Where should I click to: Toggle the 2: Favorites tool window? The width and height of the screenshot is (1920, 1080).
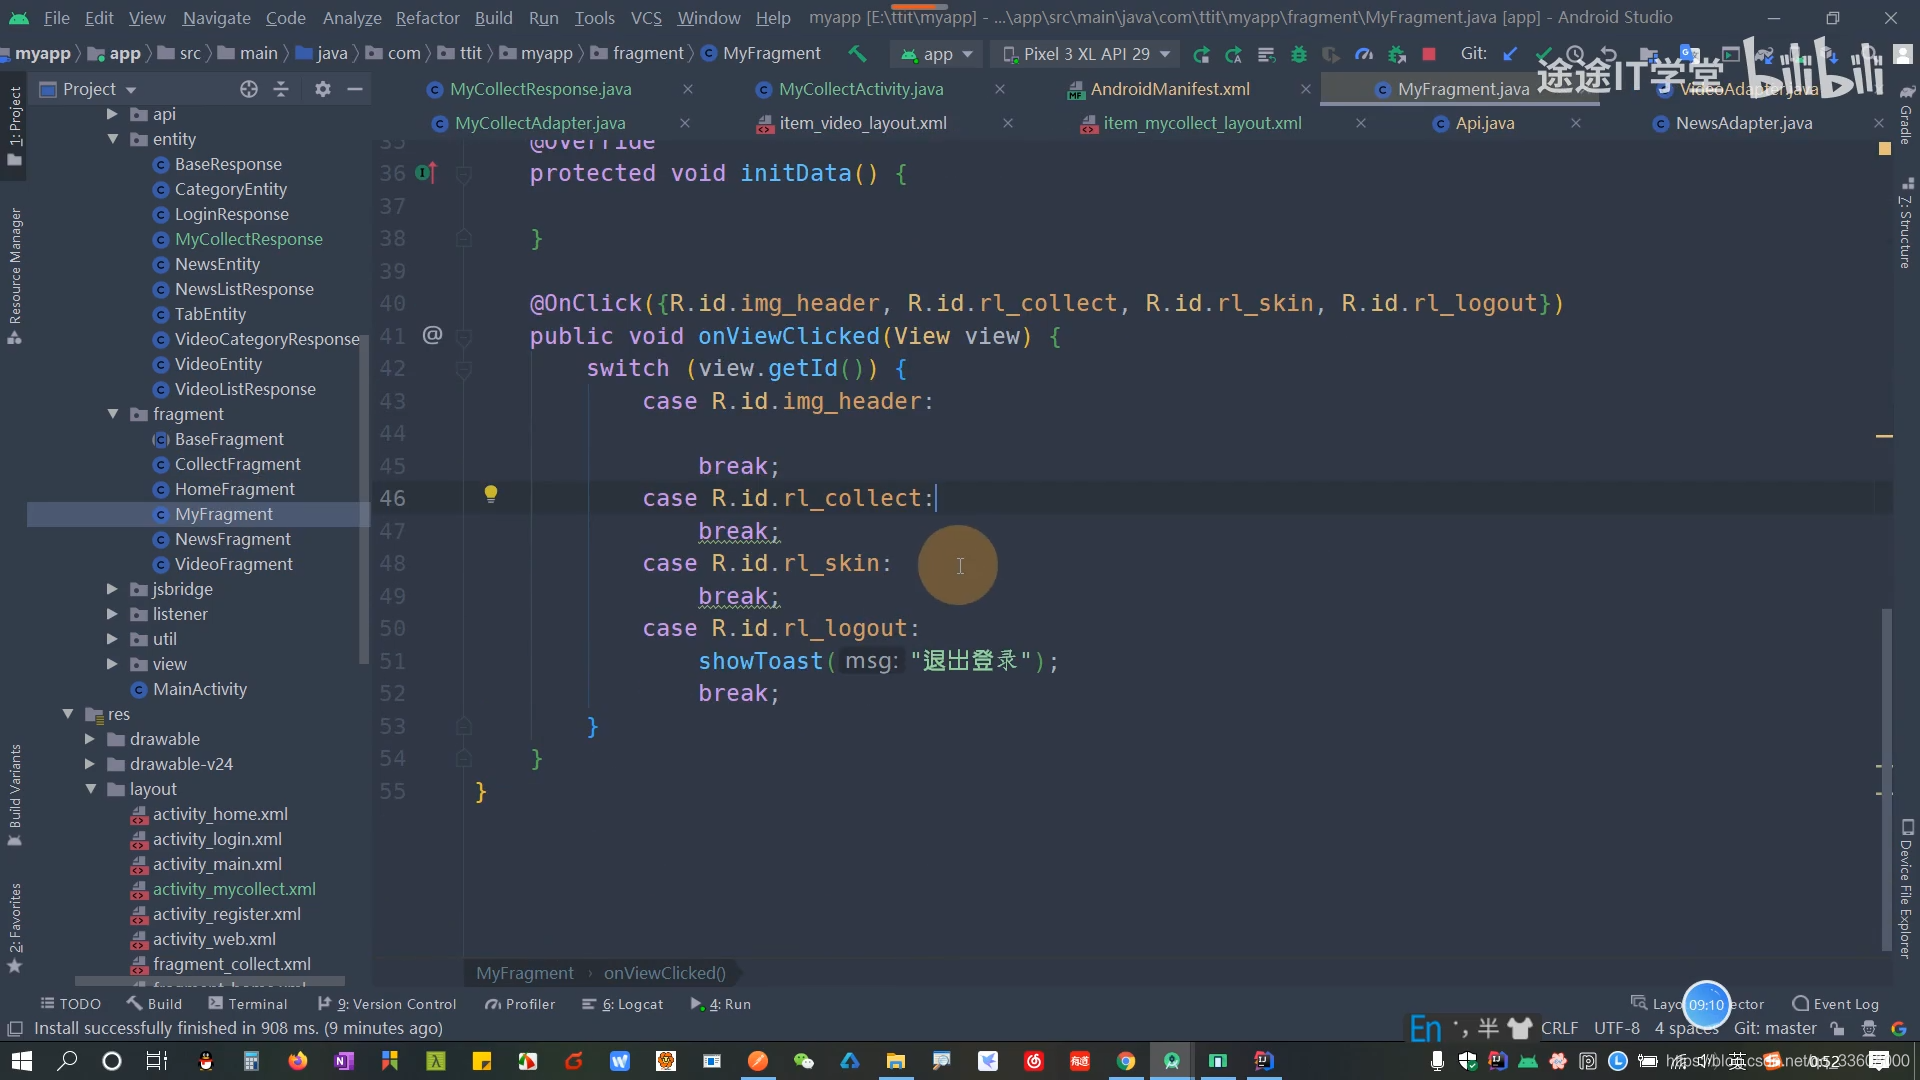coord(14,927)
